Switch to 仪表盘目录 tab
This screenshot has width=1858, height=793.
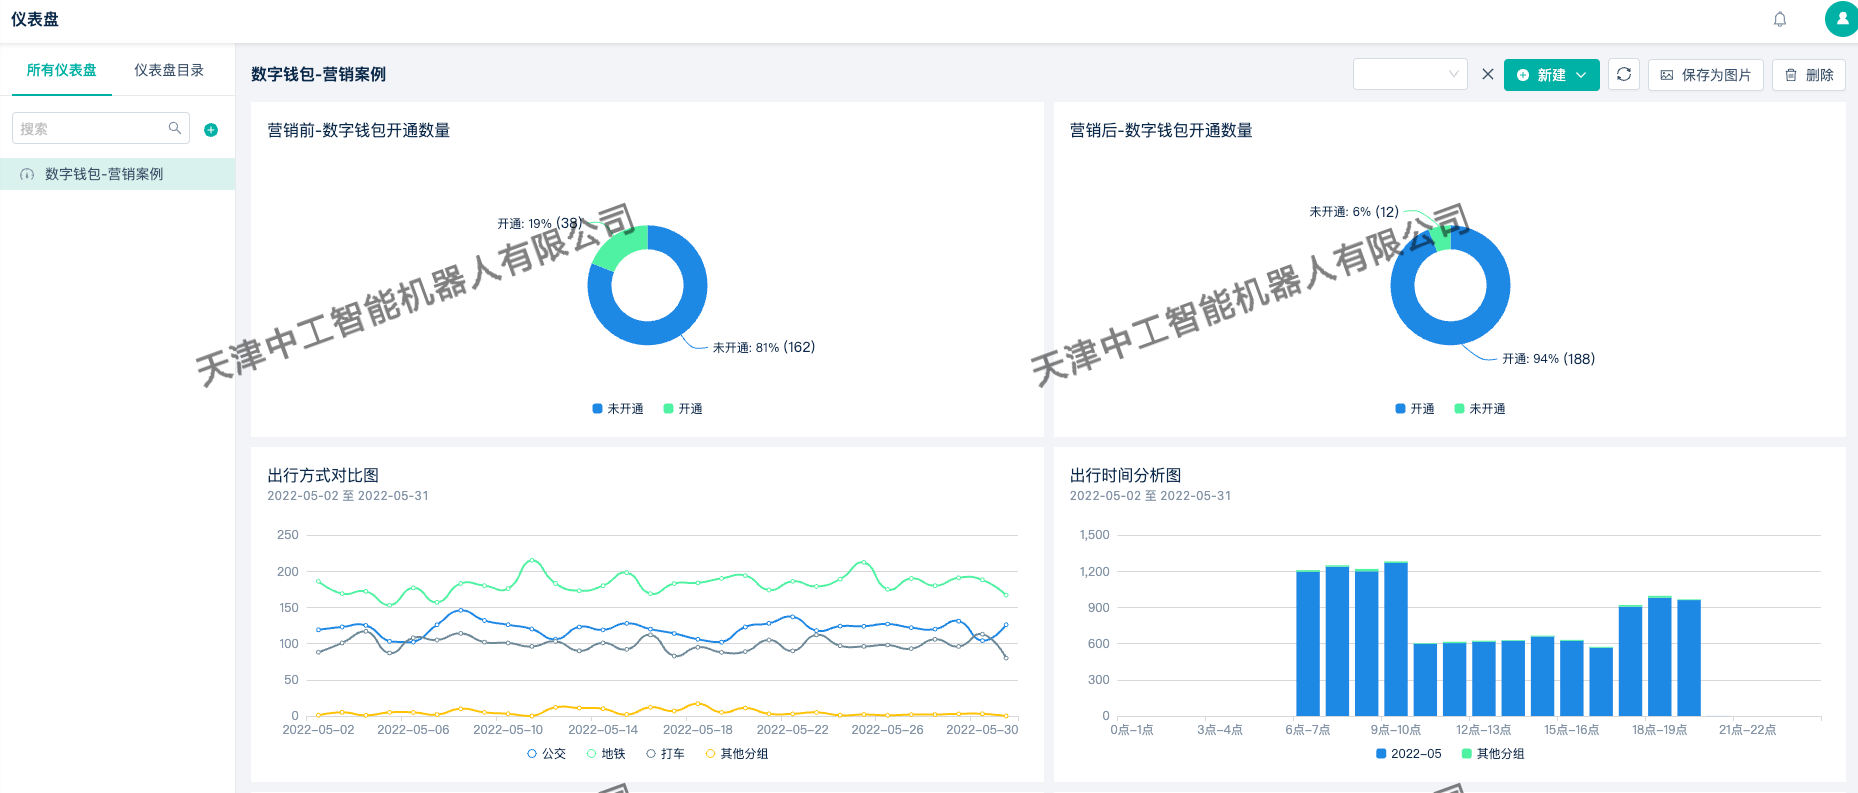coord(169,70)
